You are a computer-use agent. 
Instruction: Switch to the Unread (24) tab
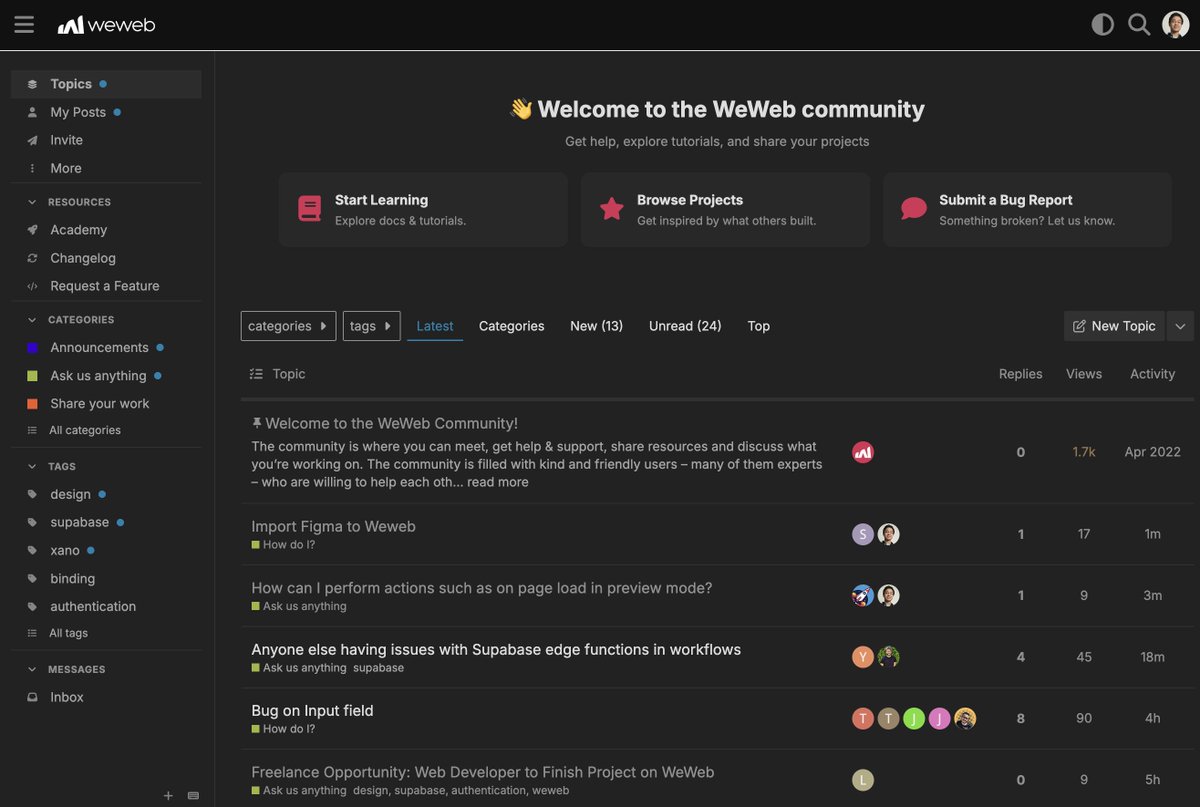pos(685,326)
